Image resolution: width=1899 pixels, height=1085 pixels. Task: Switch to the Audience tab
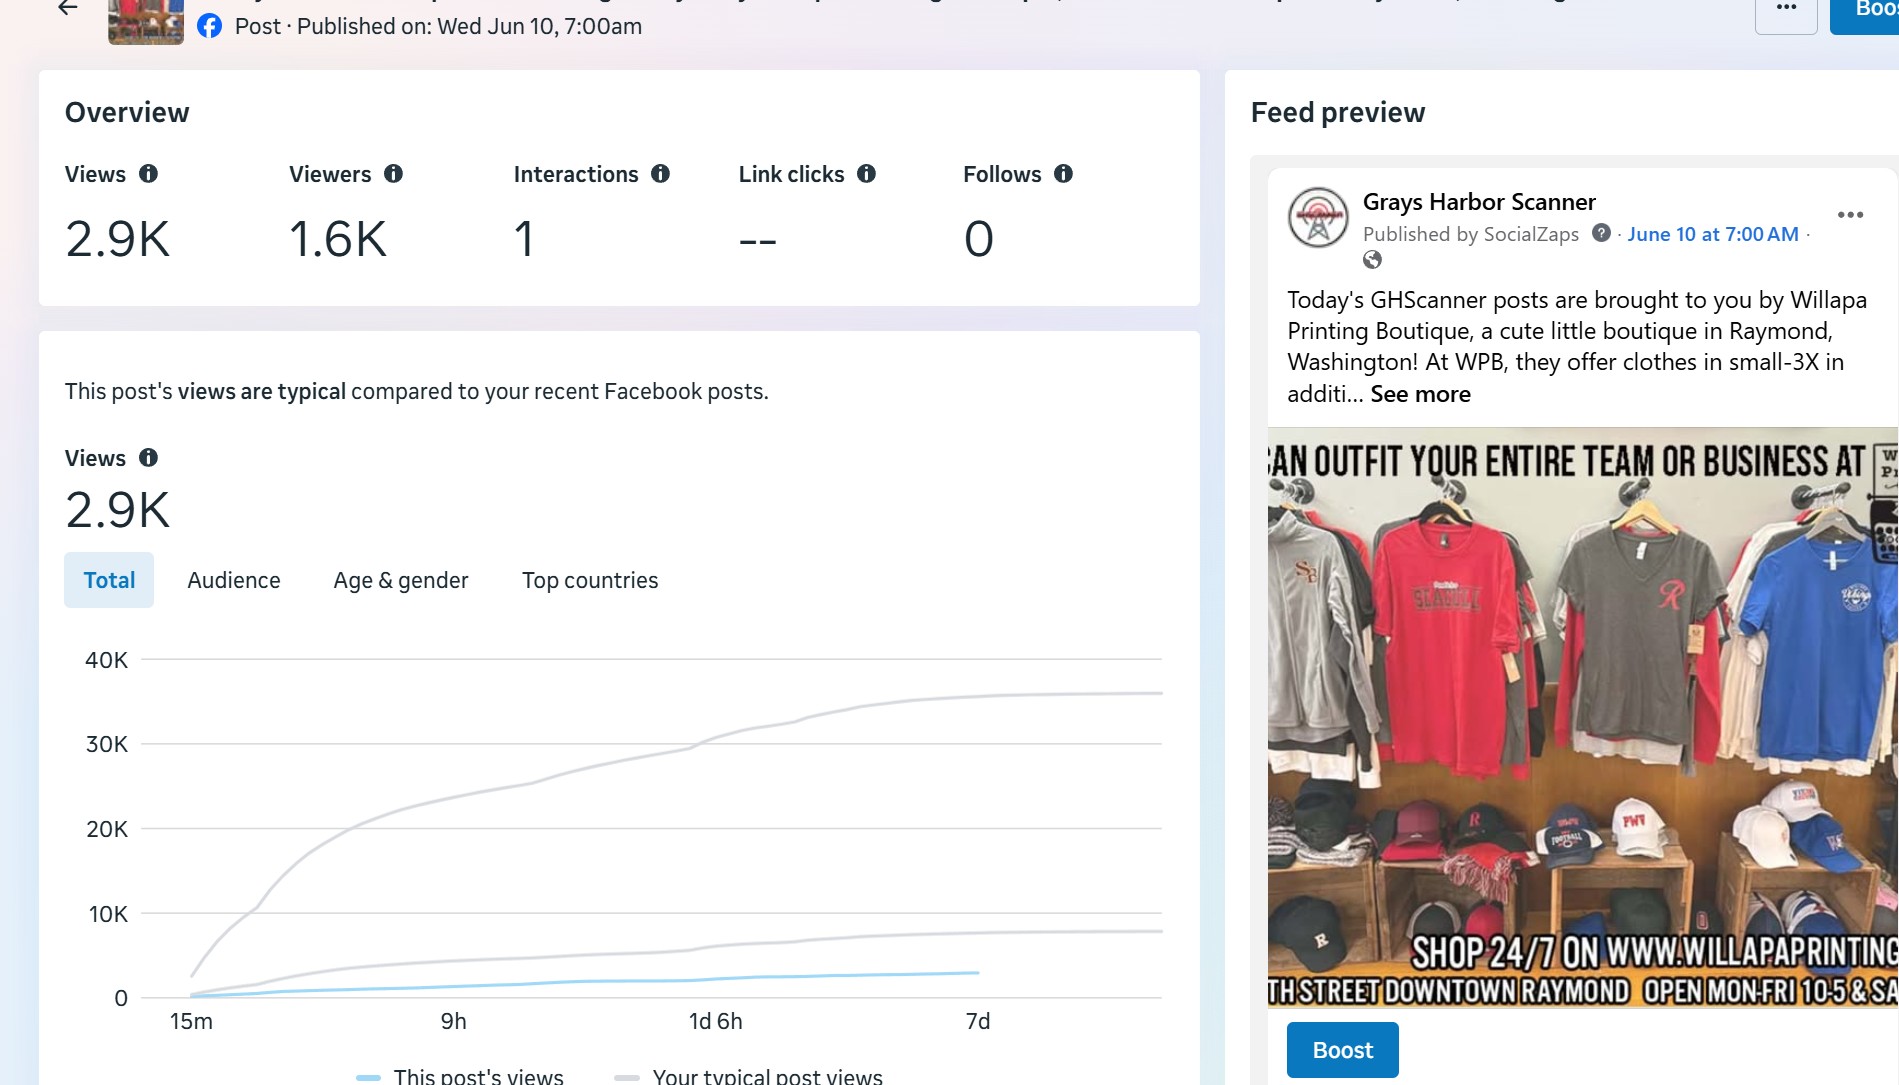pos(234,580)
